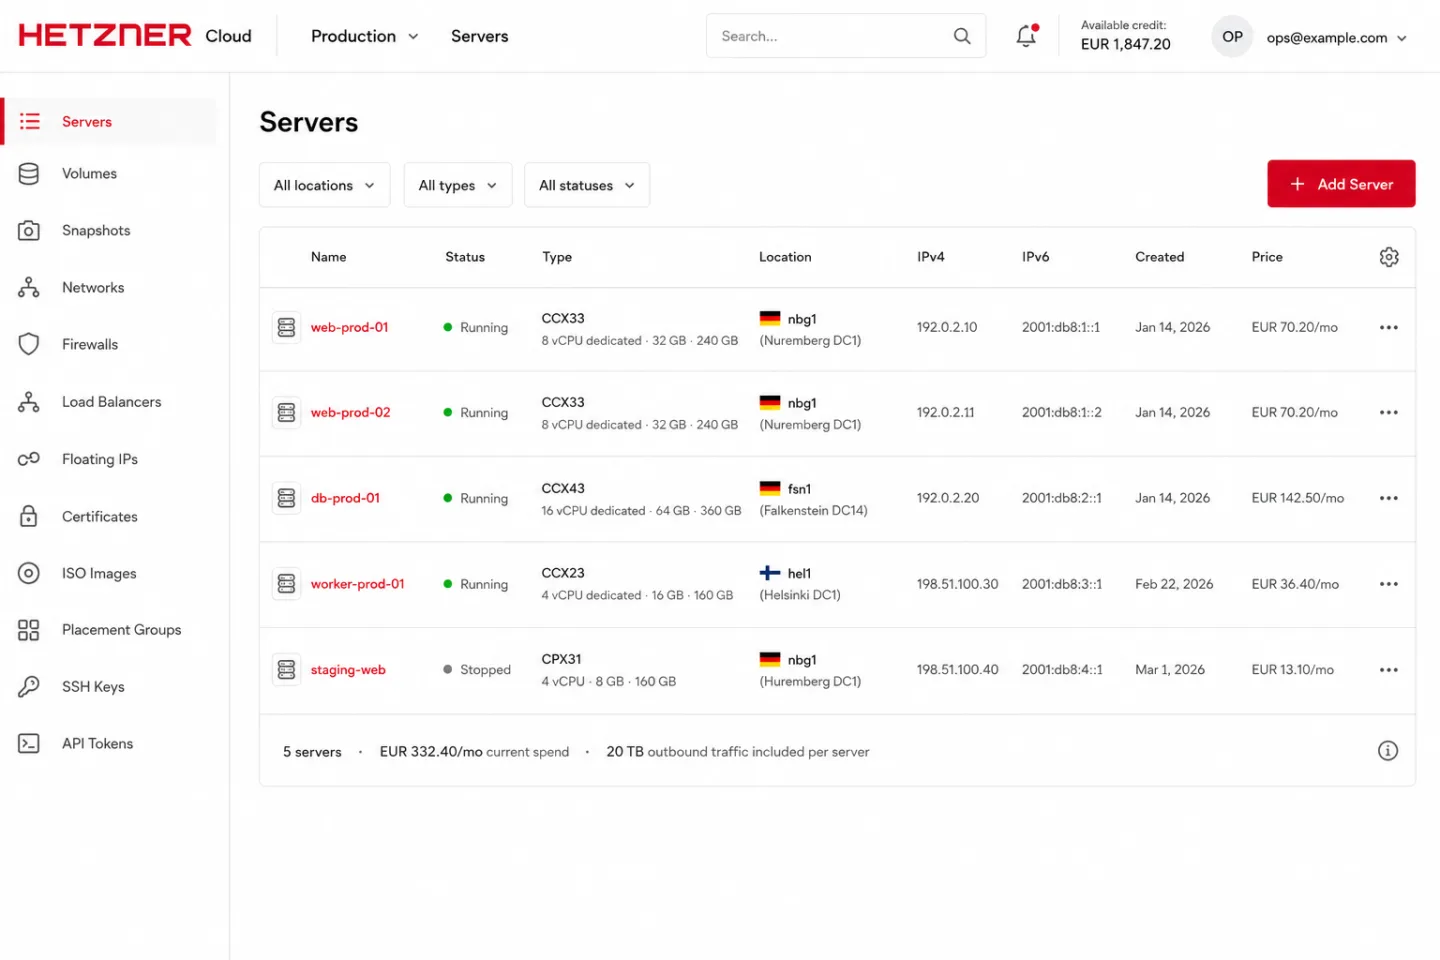Open the worker-prod-01 server link
1440x960 pixels.
pyautogui.click(x=357, y=584)
